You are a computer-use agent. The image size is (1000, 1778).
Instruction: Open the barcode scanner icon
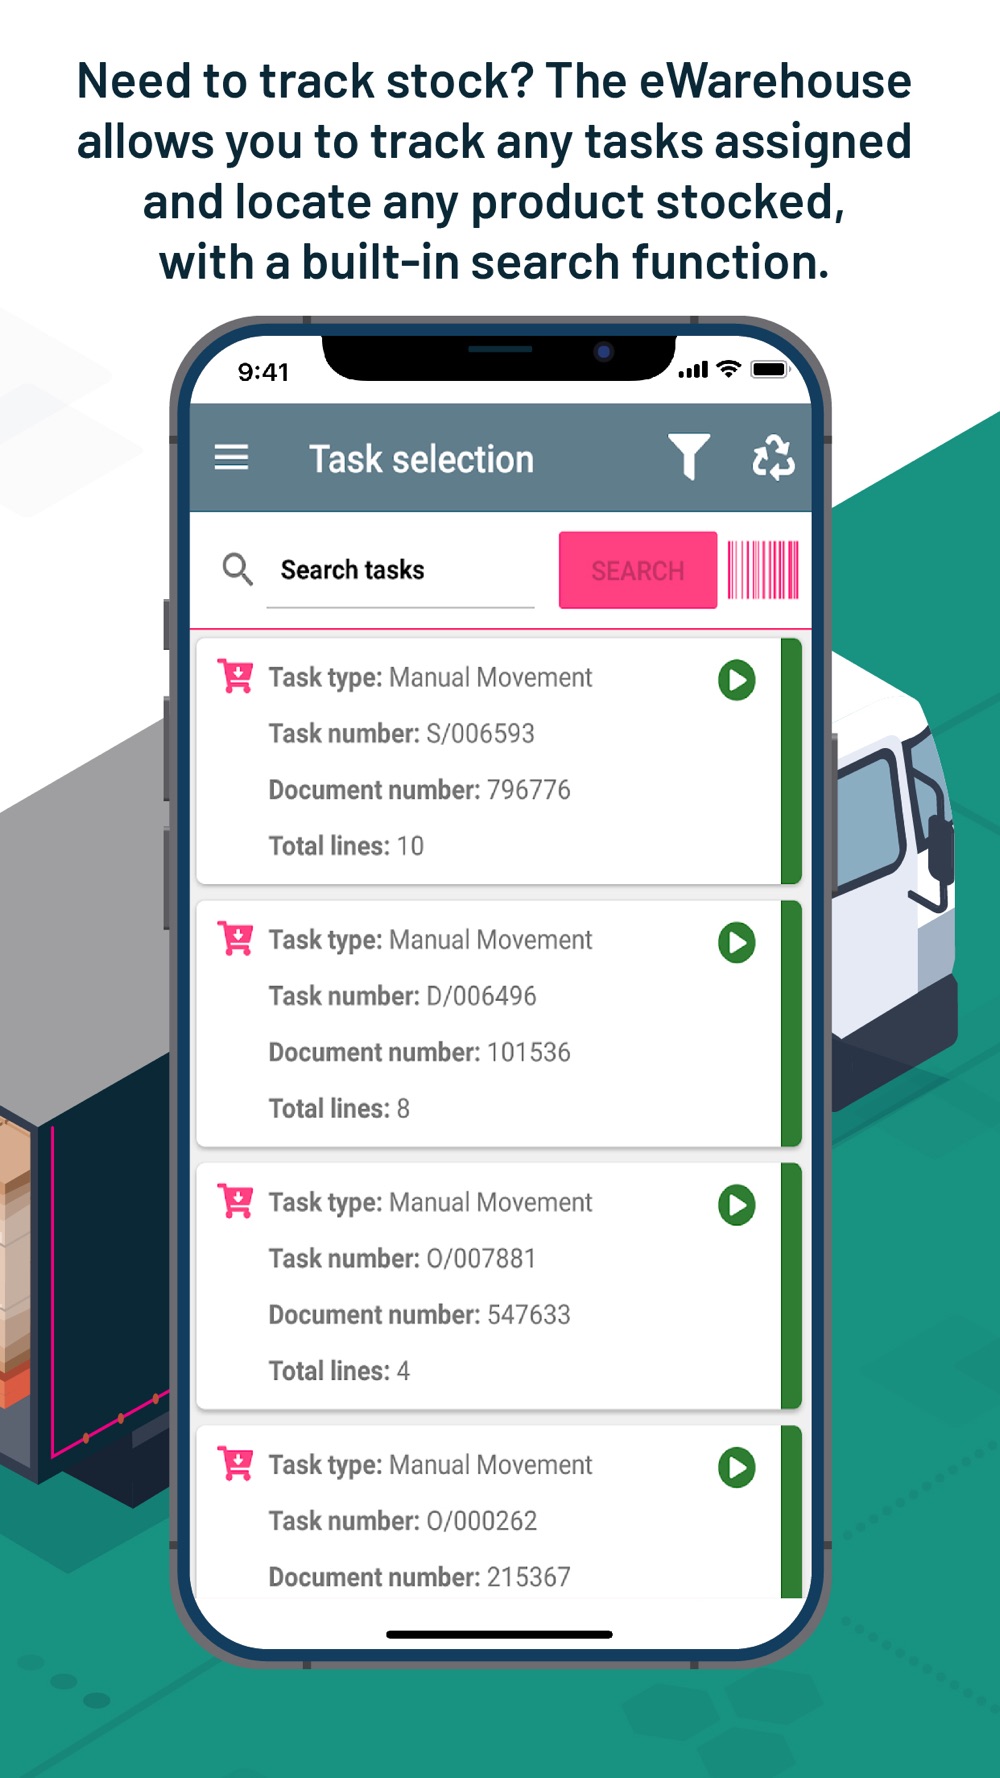763,570
